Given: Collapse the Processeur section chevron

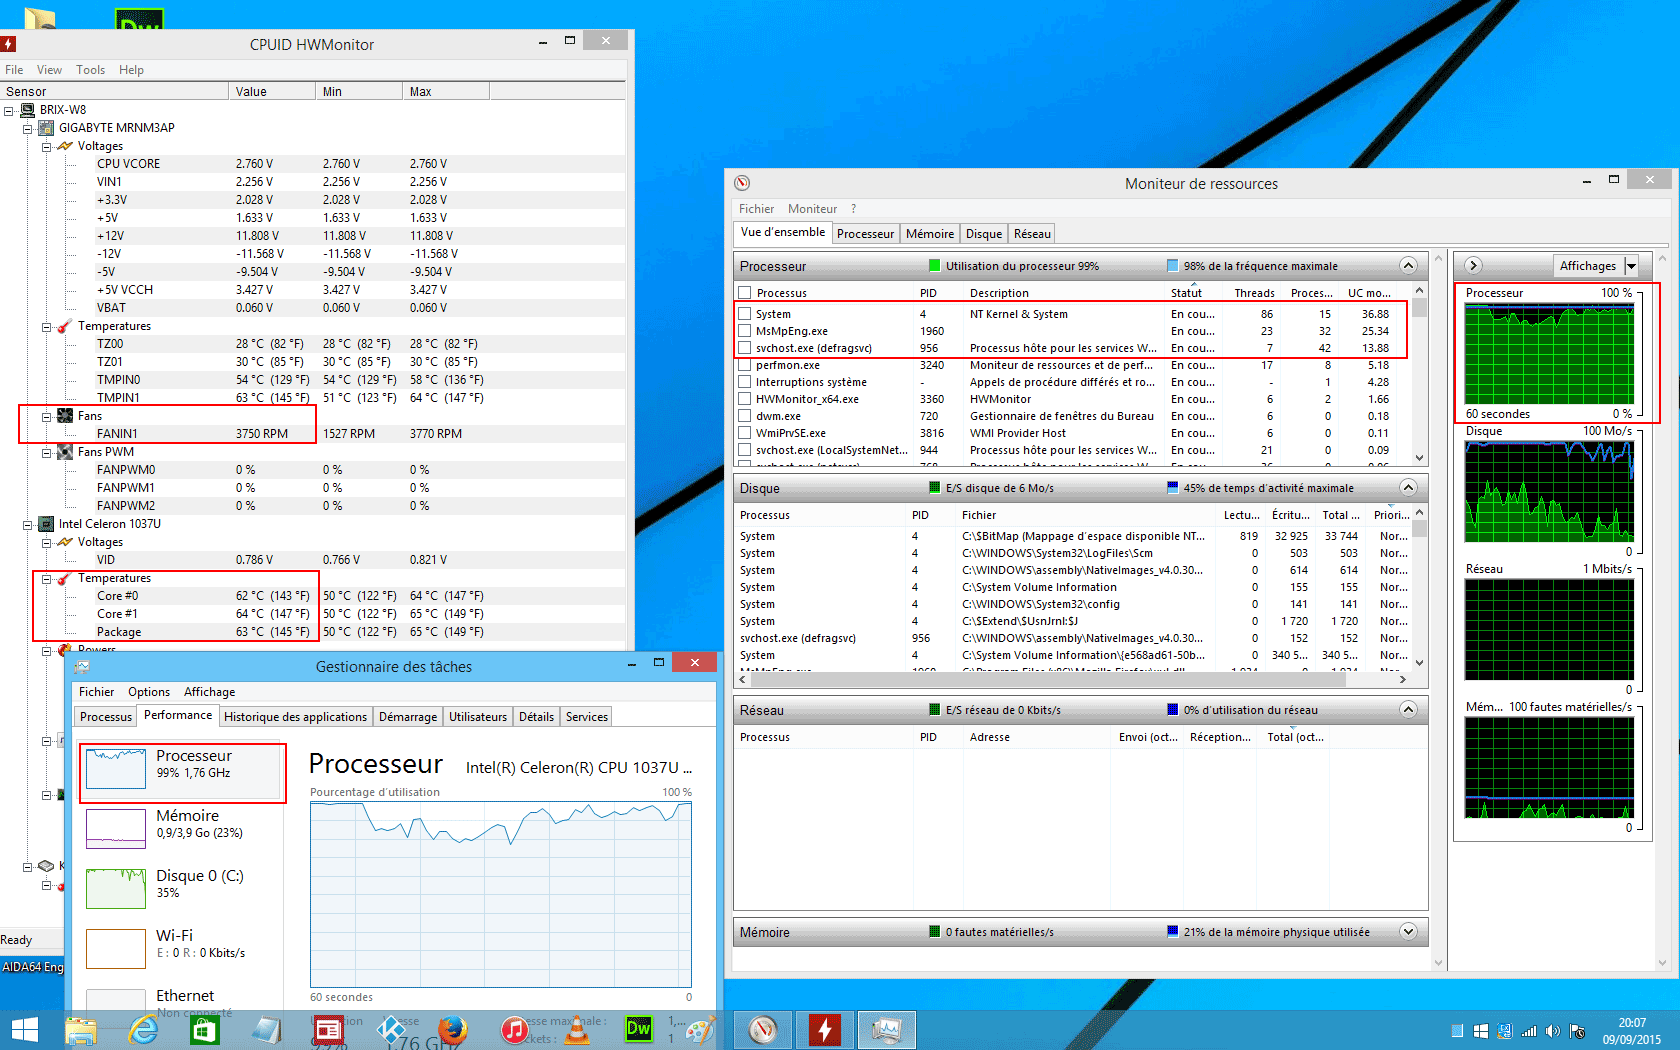Looking at the screenshot, I should pos(1408,266).
